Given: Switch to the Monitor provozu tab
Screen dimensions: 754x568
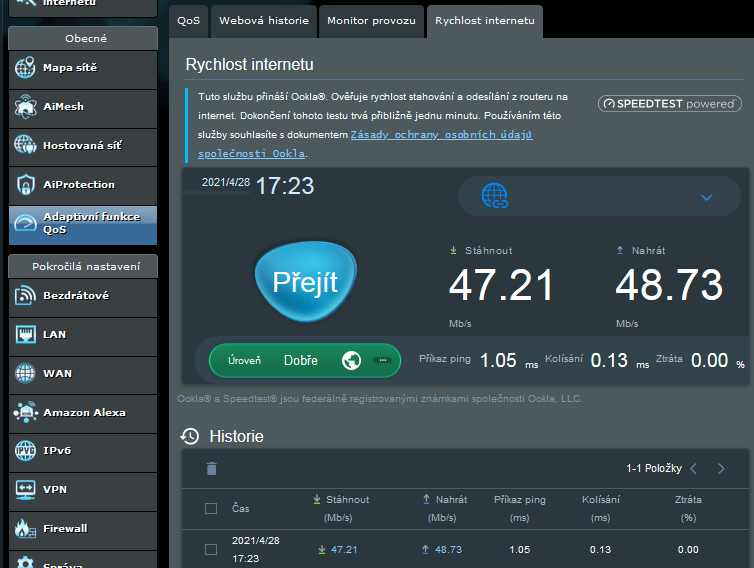Looking at the screenshot, I should [x=370, y=20].
